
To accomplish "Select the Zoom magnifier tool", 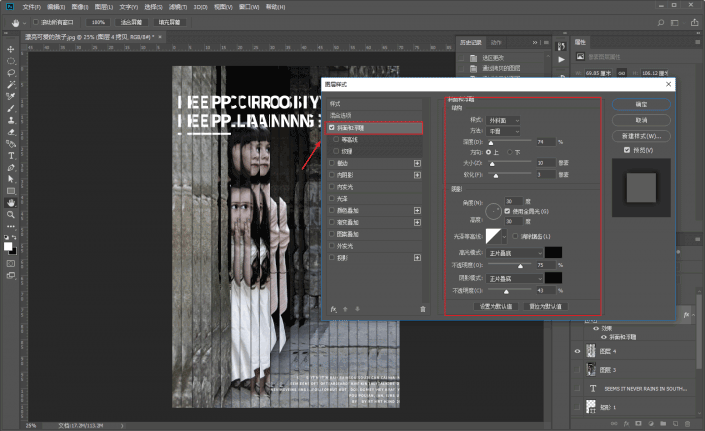I will click(x=11, y=215).
